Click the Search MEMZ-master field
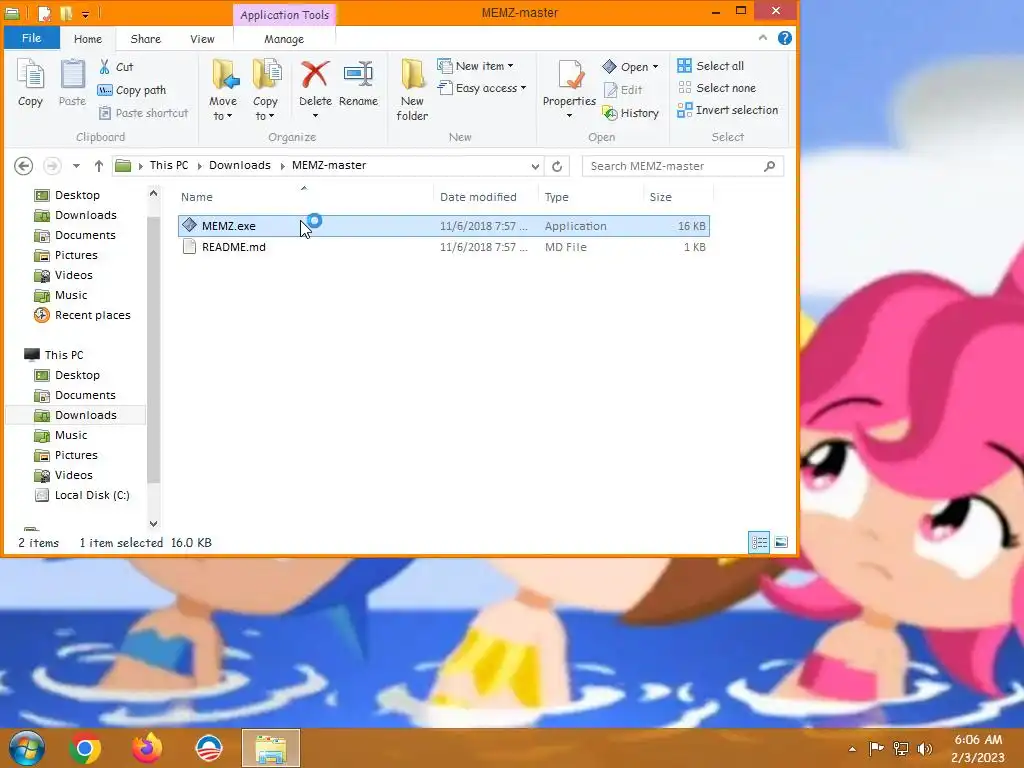The height and width of the screenshot is (768, 1024). pyautogui.click(x=682, y=166)
